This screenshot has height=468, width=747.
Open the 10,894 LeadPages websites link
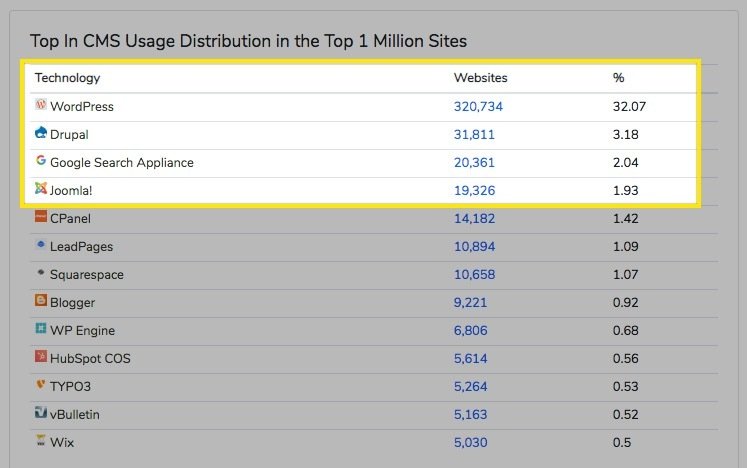coord(474,246)
